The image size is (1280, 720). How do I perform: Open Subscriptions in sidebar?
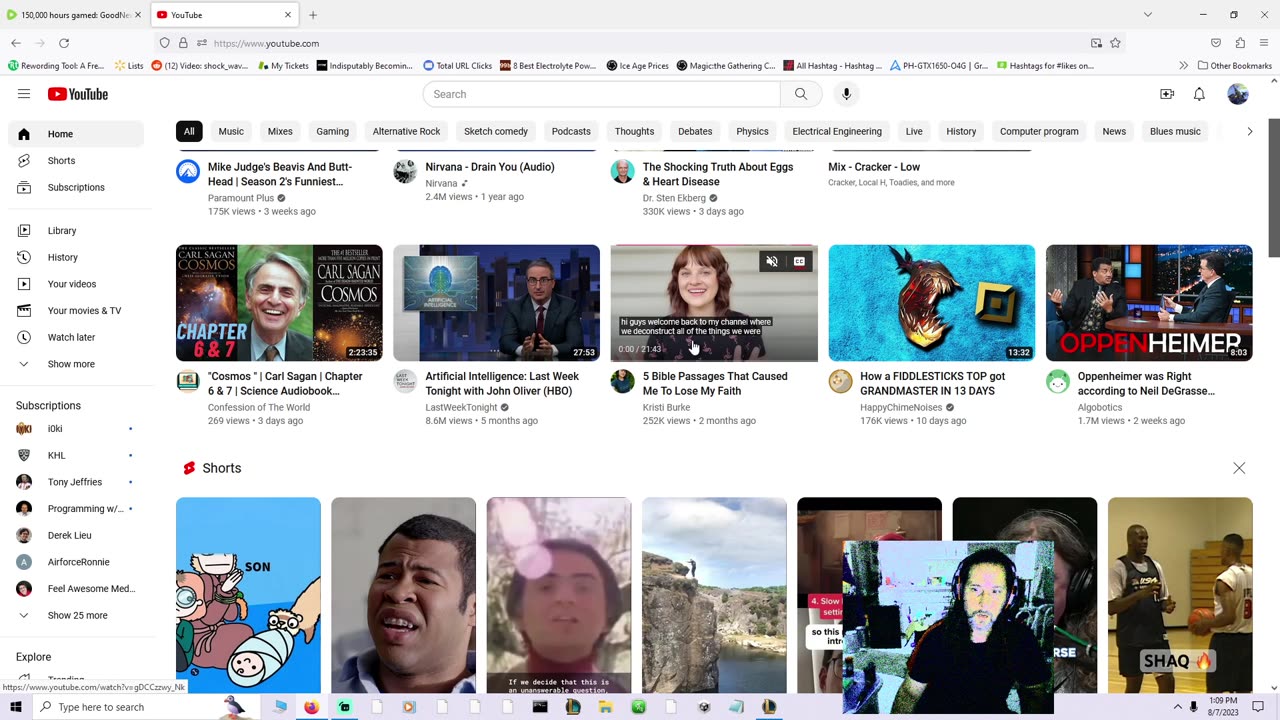(x=76, y=187)
